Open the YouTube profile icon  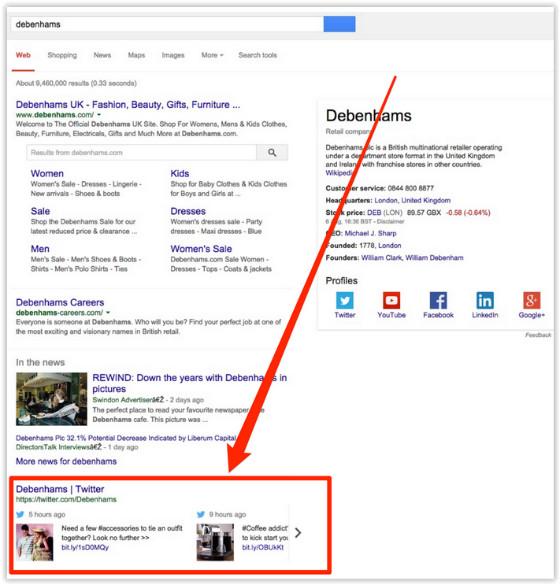[x=391, y=300]
